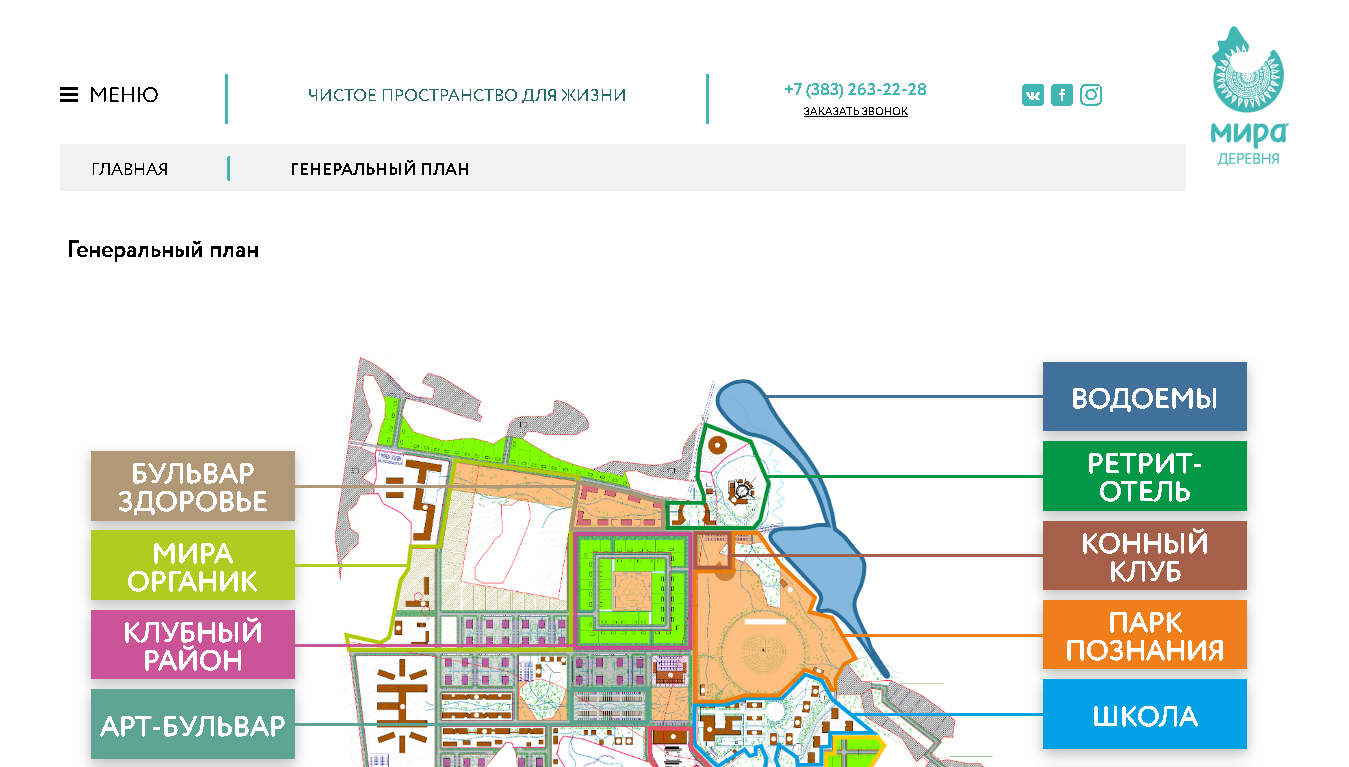Select the МИРА ОРГАНИК map label
1349x767 pixels.
[193, 566]
